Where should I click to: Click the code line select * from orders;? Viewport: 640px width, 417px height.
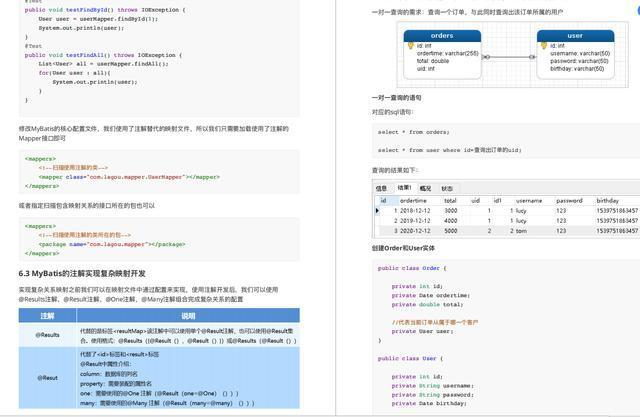click(x=413, y=132)
